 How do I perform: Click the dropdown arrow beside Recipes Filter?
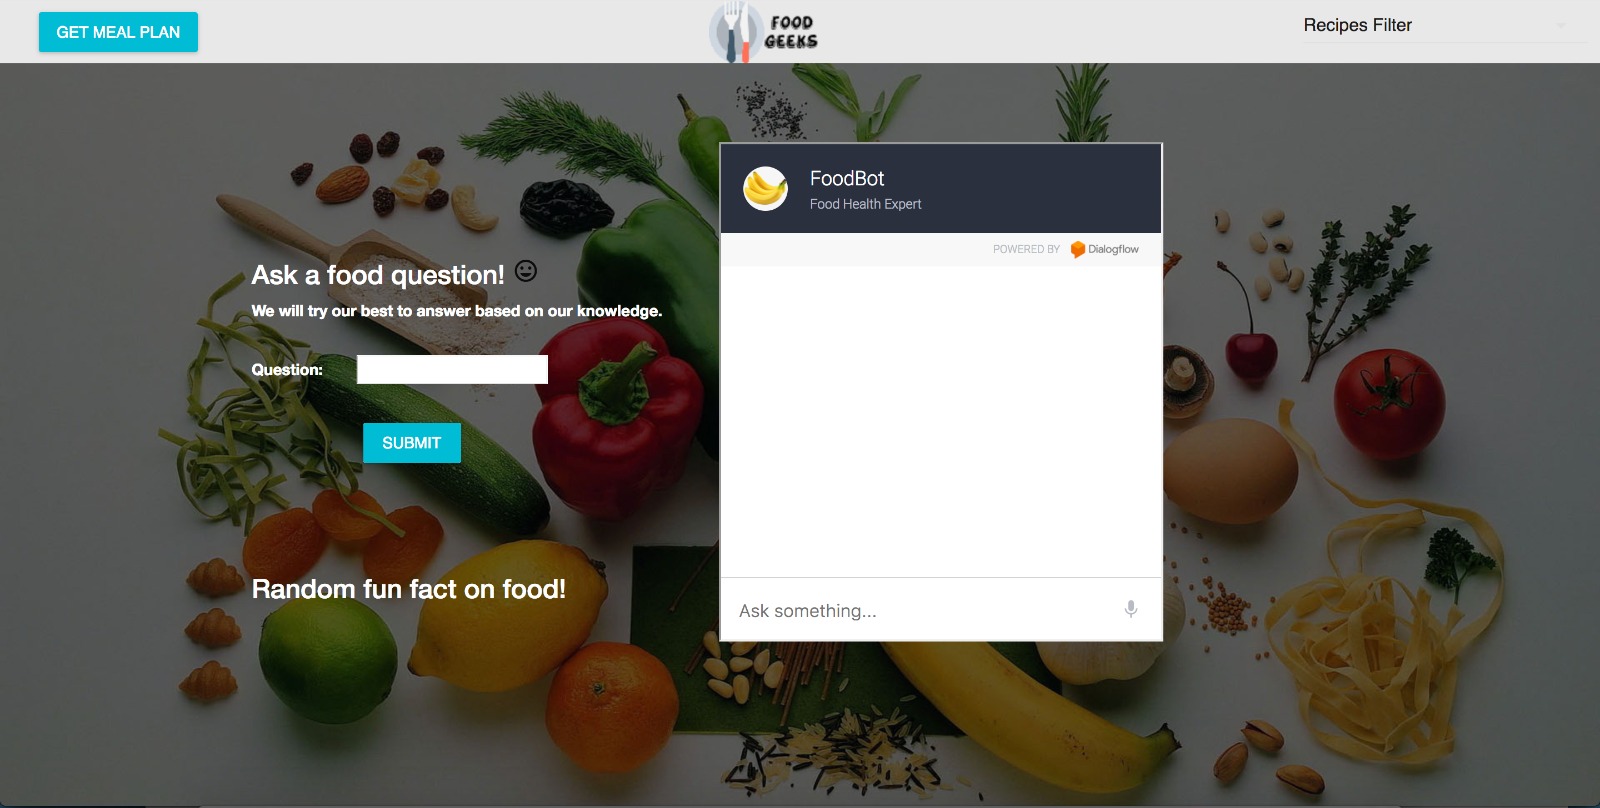tap(1561, 26)
